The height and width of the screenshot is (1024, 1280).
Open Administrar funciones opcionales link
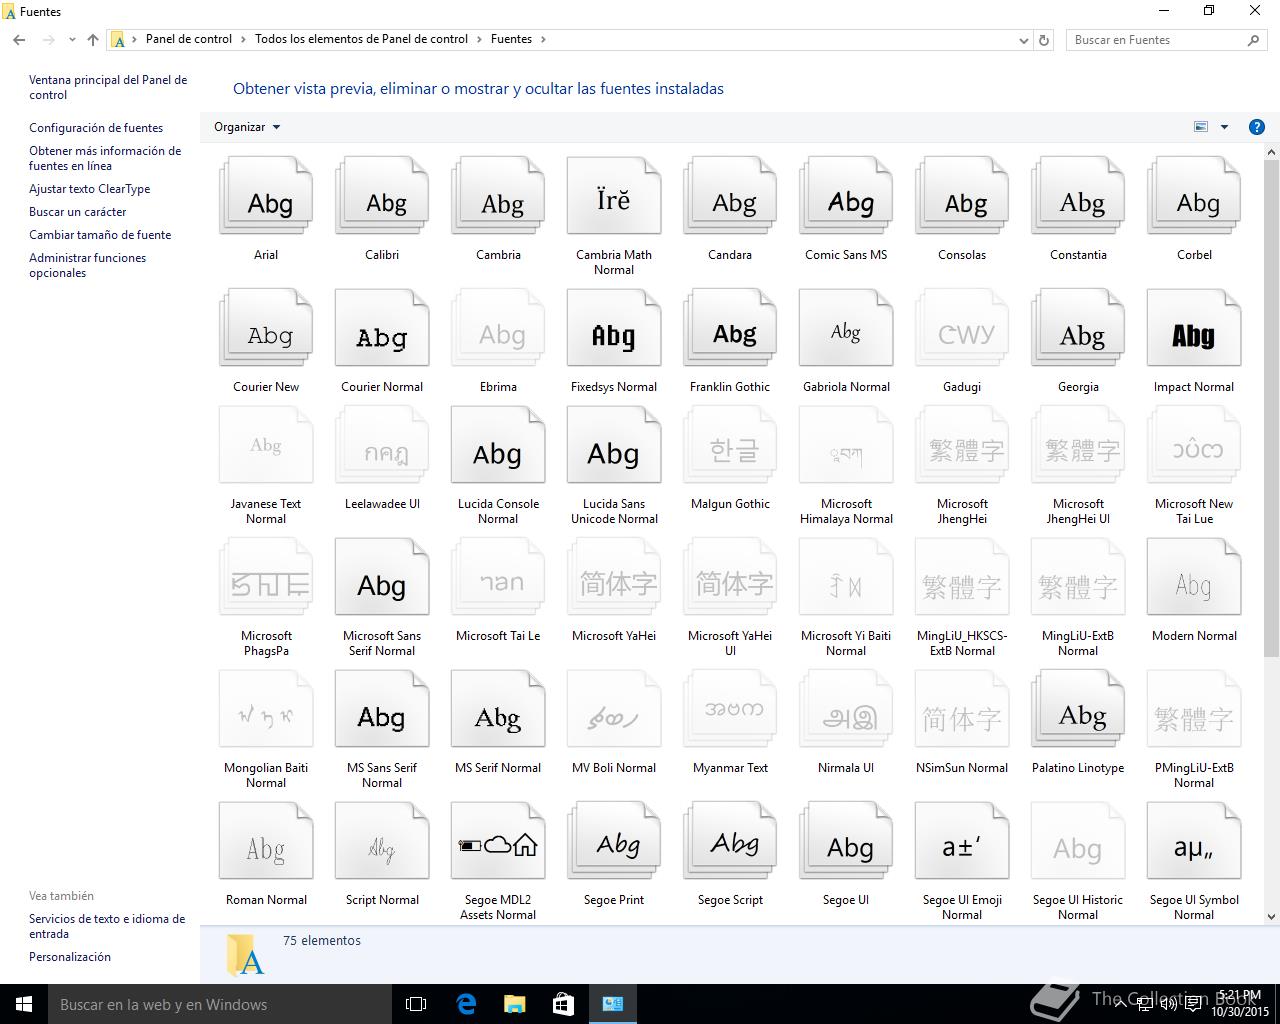[88, 265]
